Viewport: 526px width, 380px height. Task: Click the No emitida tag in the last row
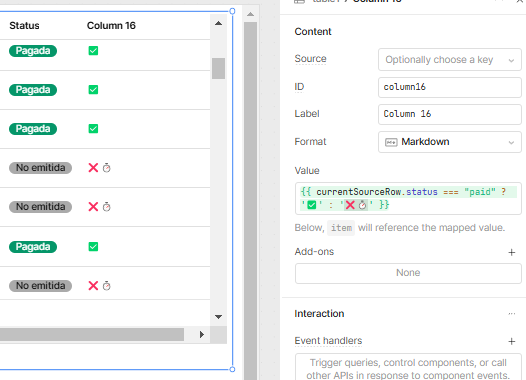click(40, 286)
